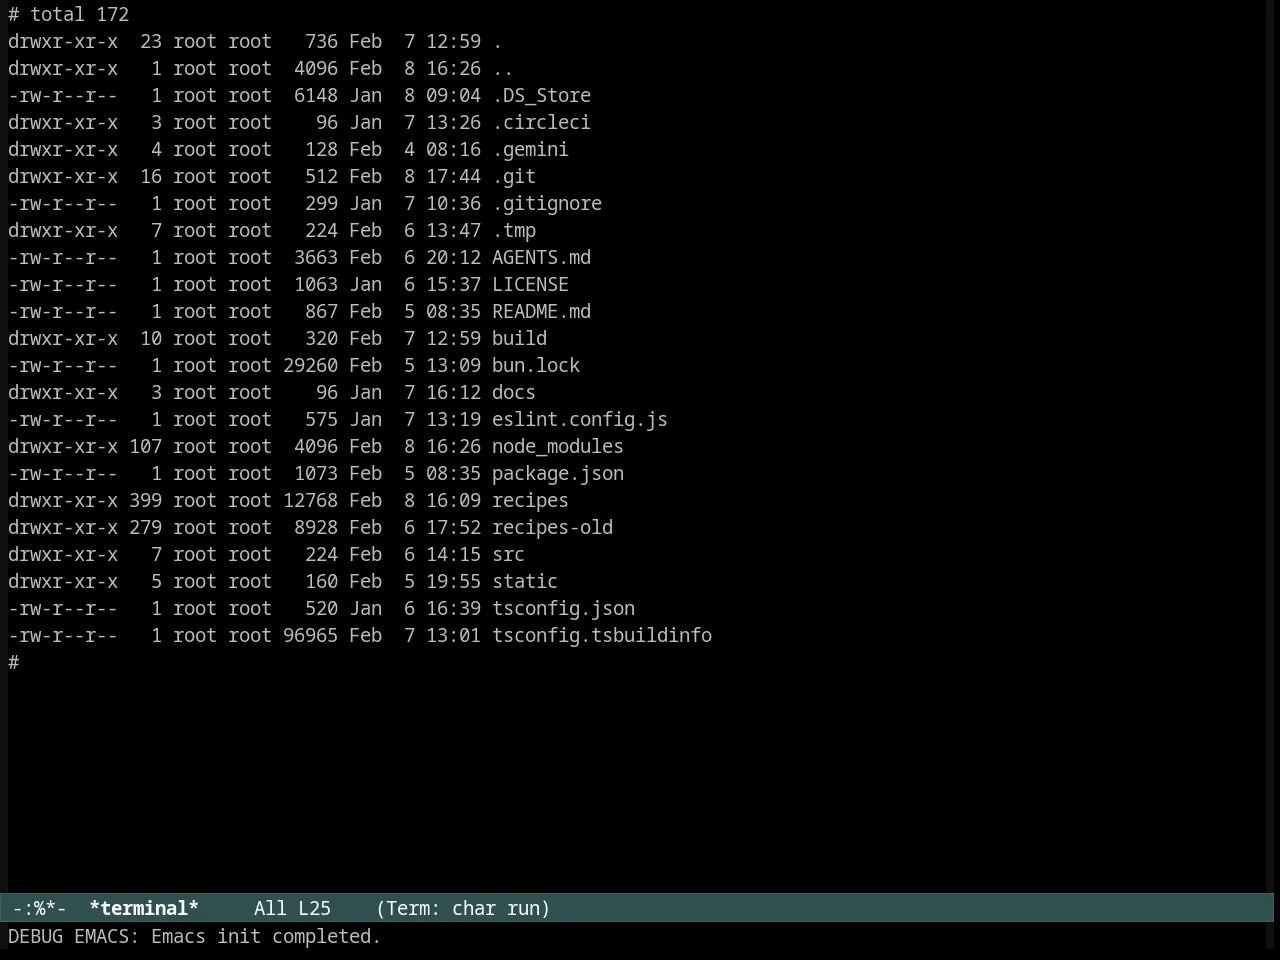
Task: Click the *terminal* buffer name in mode line
Action: [144, 908]
